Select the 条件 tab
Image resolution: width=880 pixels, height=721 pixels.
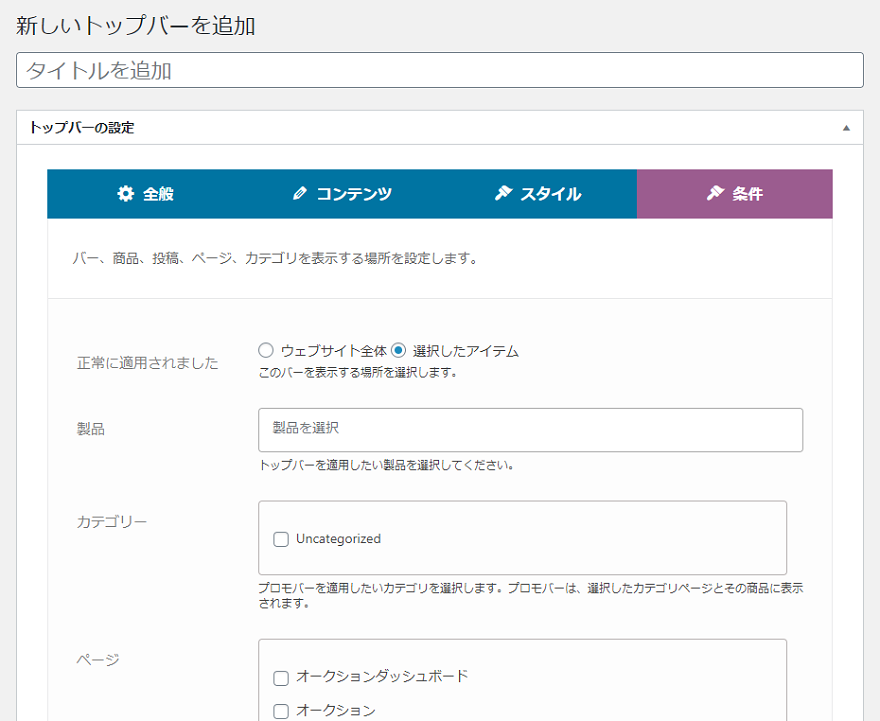click(x=735, y=194)
